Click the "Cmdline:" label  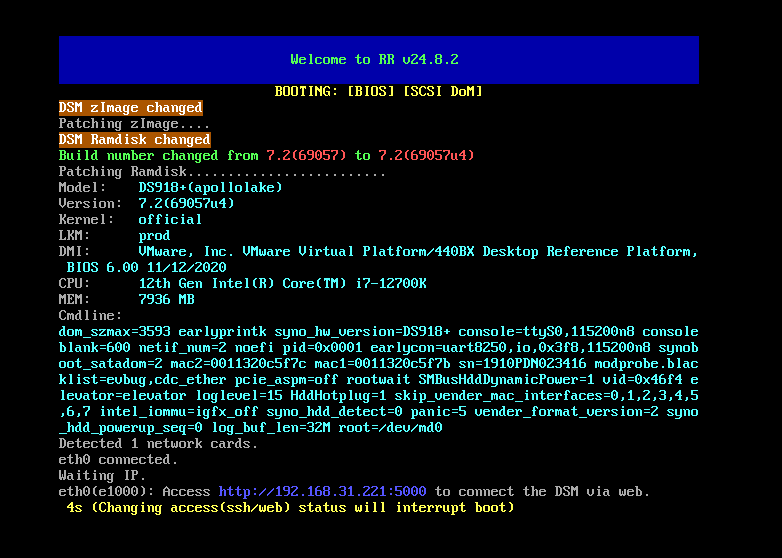pyautogui.click(x=90, y=315)
